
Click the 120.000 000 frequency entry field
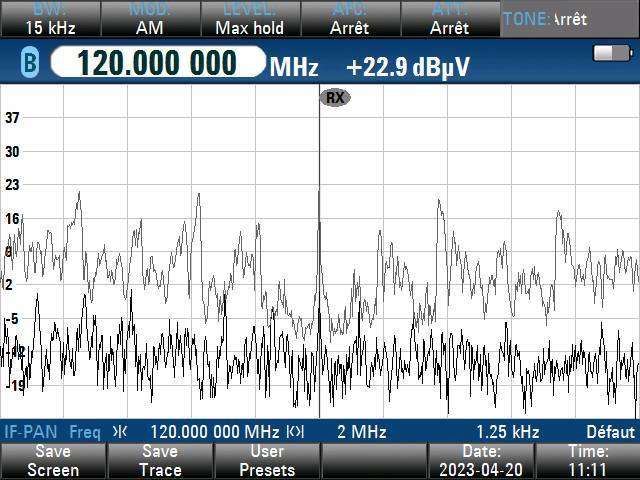[x=156, y=64]
